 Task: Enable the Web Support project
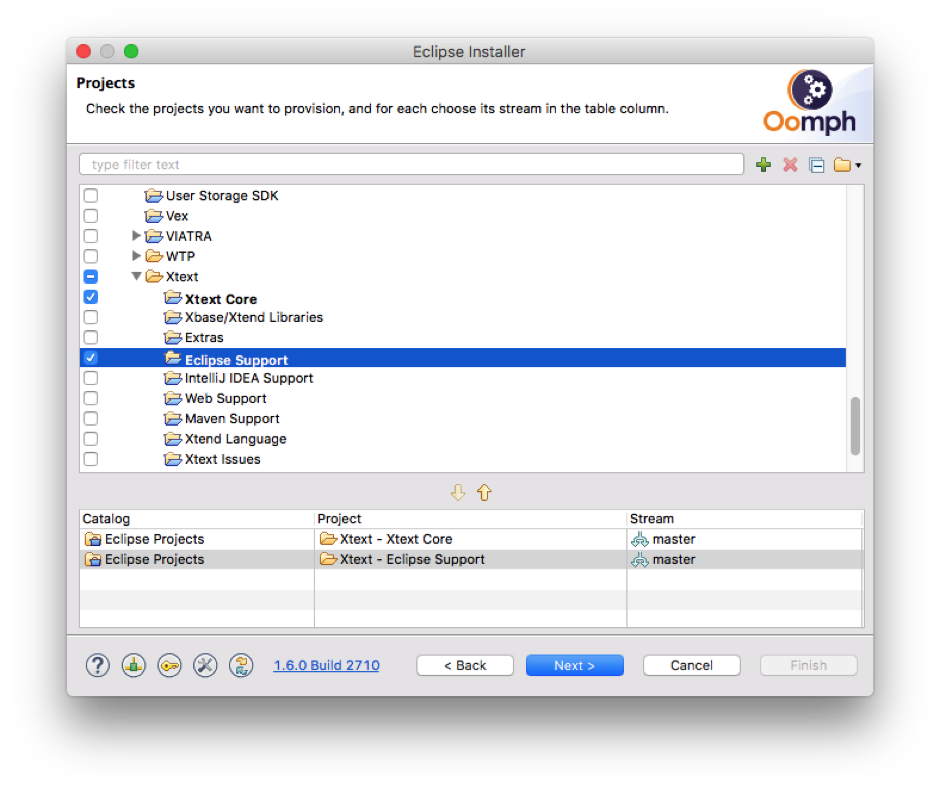point(90,398)
